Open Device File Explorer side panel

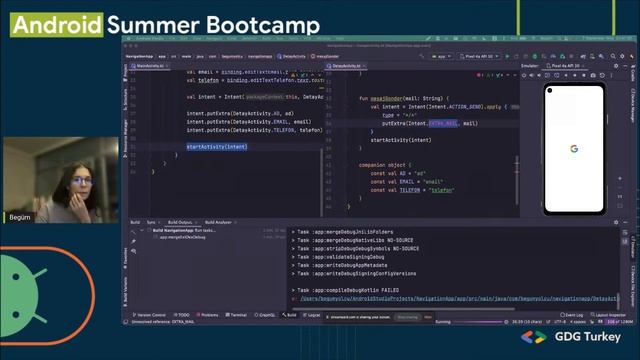click(x=633, y=286)
